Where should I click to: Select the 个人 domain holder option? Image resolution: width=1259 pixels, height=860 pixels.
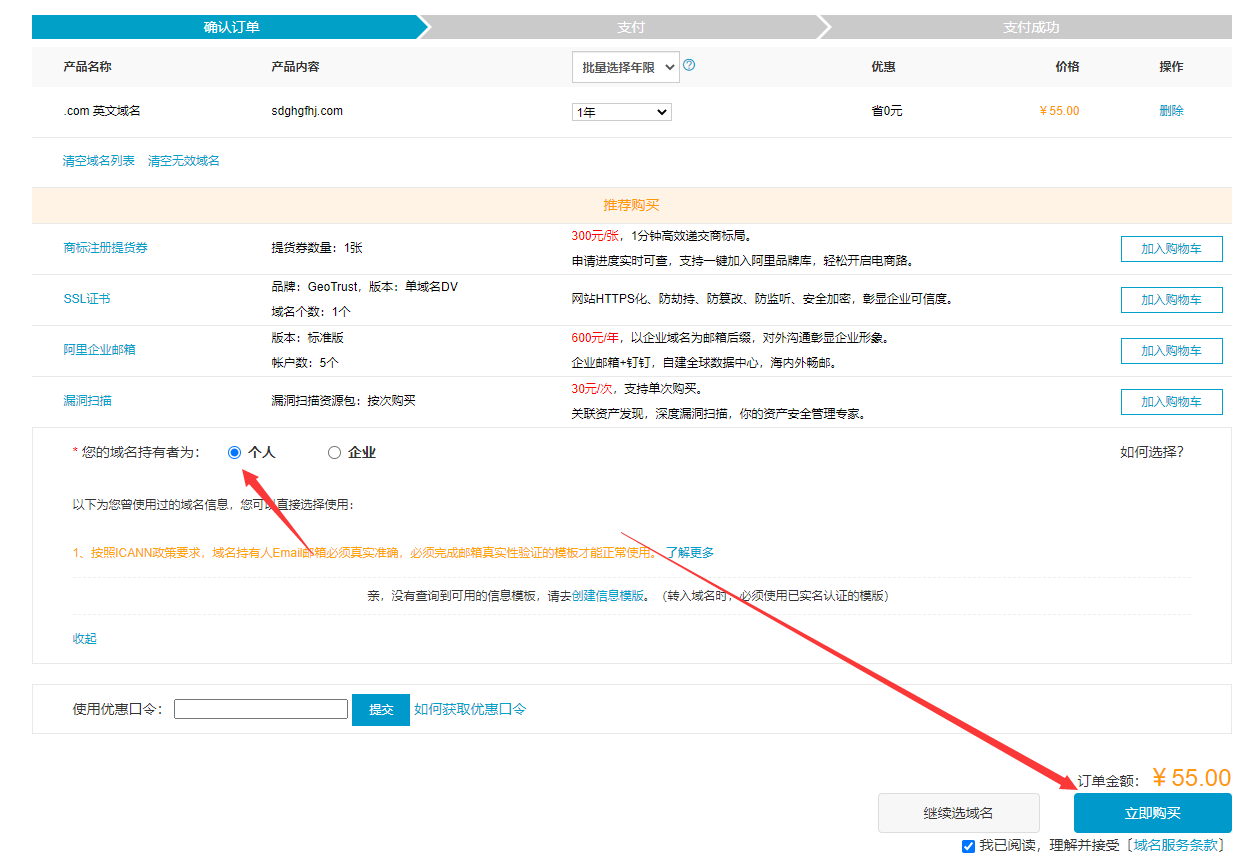point(234,452)
